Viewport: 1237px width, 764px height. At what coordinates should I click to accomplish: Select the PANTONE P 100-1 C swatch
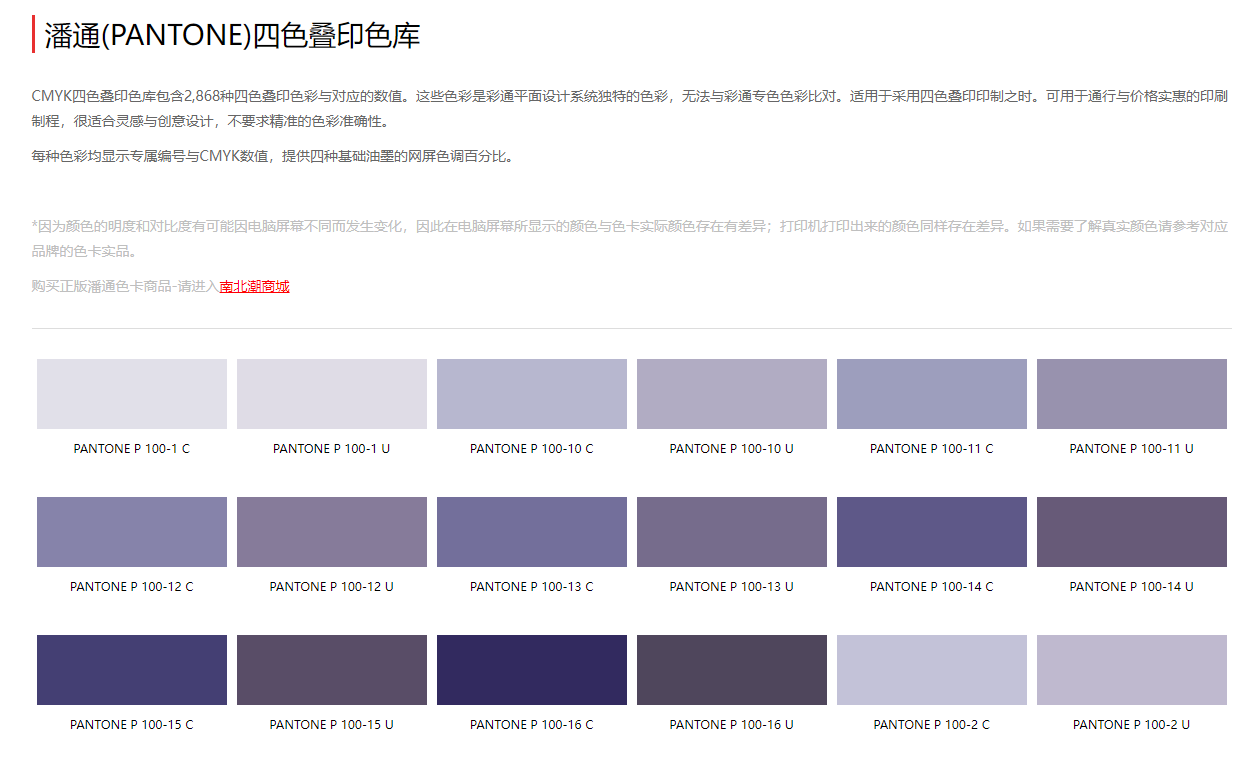(132, 394)
